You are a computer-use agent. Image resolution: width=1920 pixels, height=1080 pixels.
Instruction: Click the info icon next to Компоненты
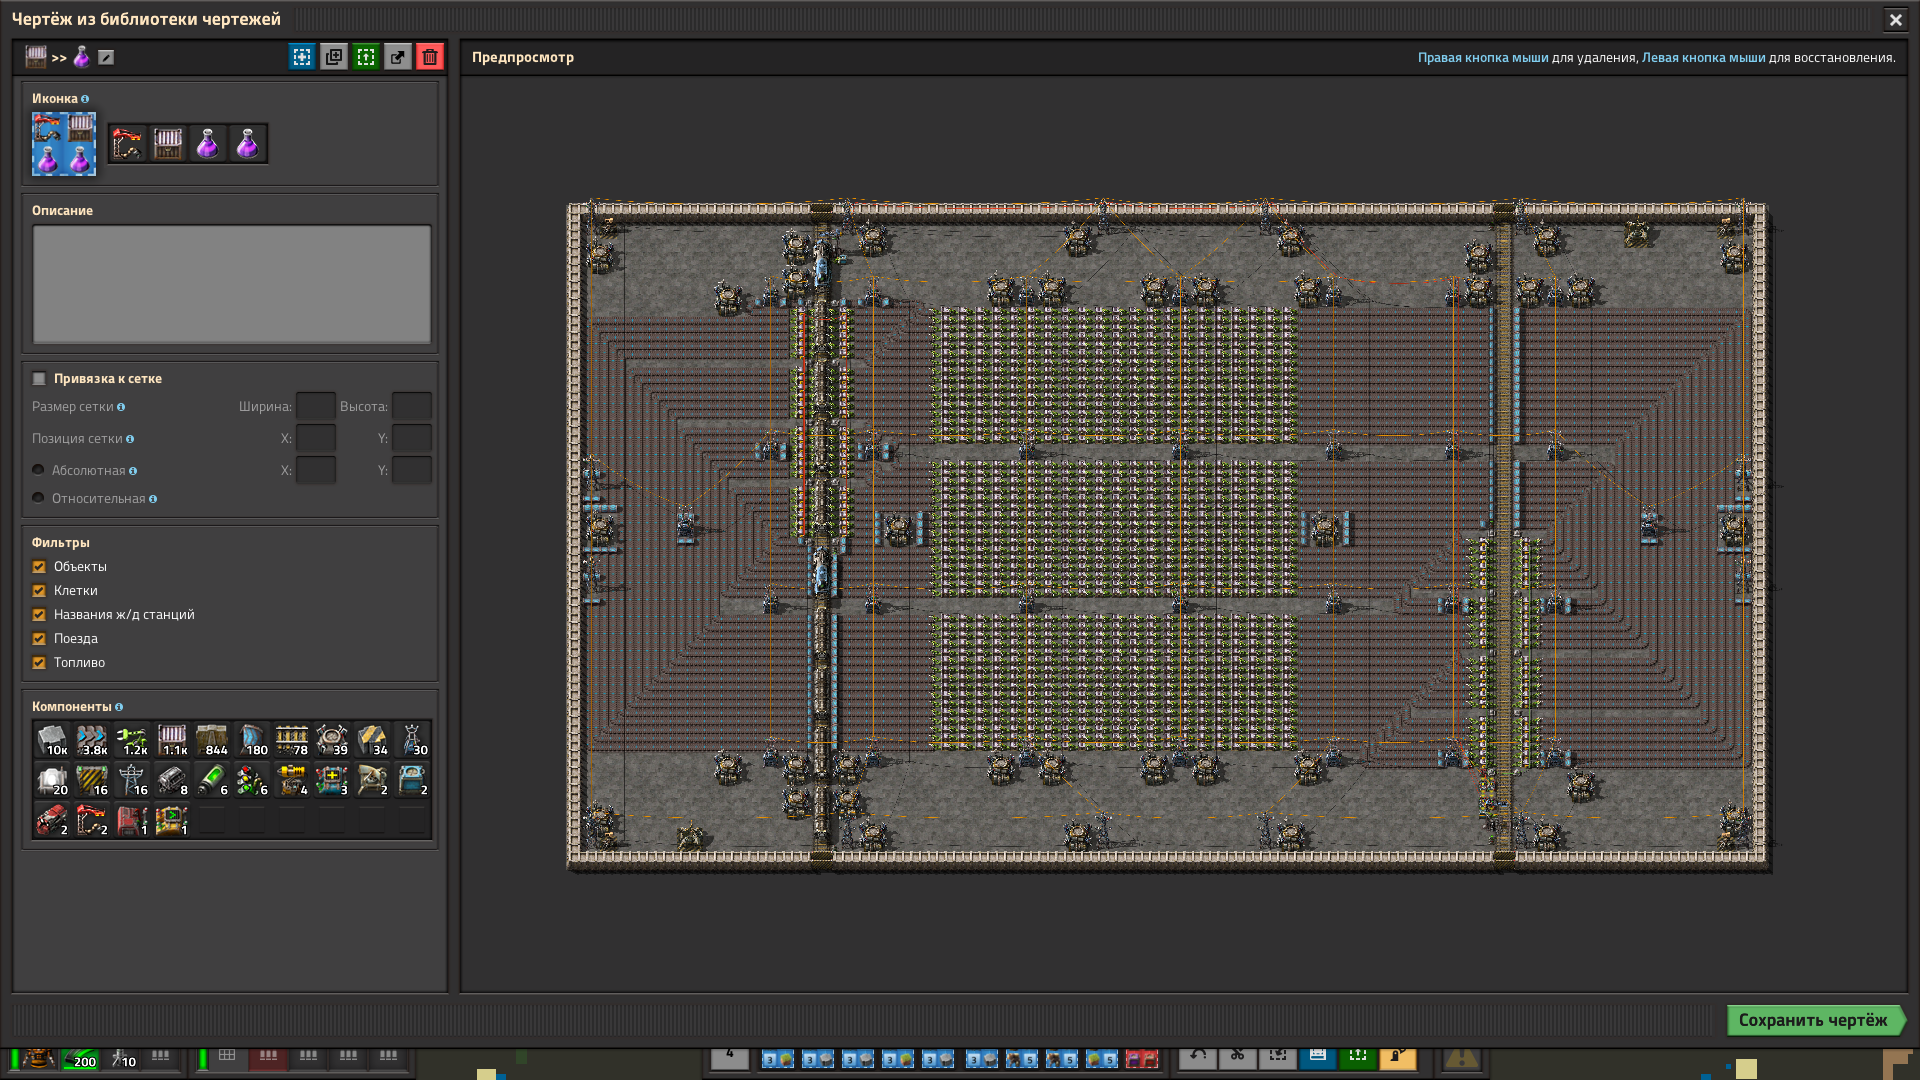[119, 707]
